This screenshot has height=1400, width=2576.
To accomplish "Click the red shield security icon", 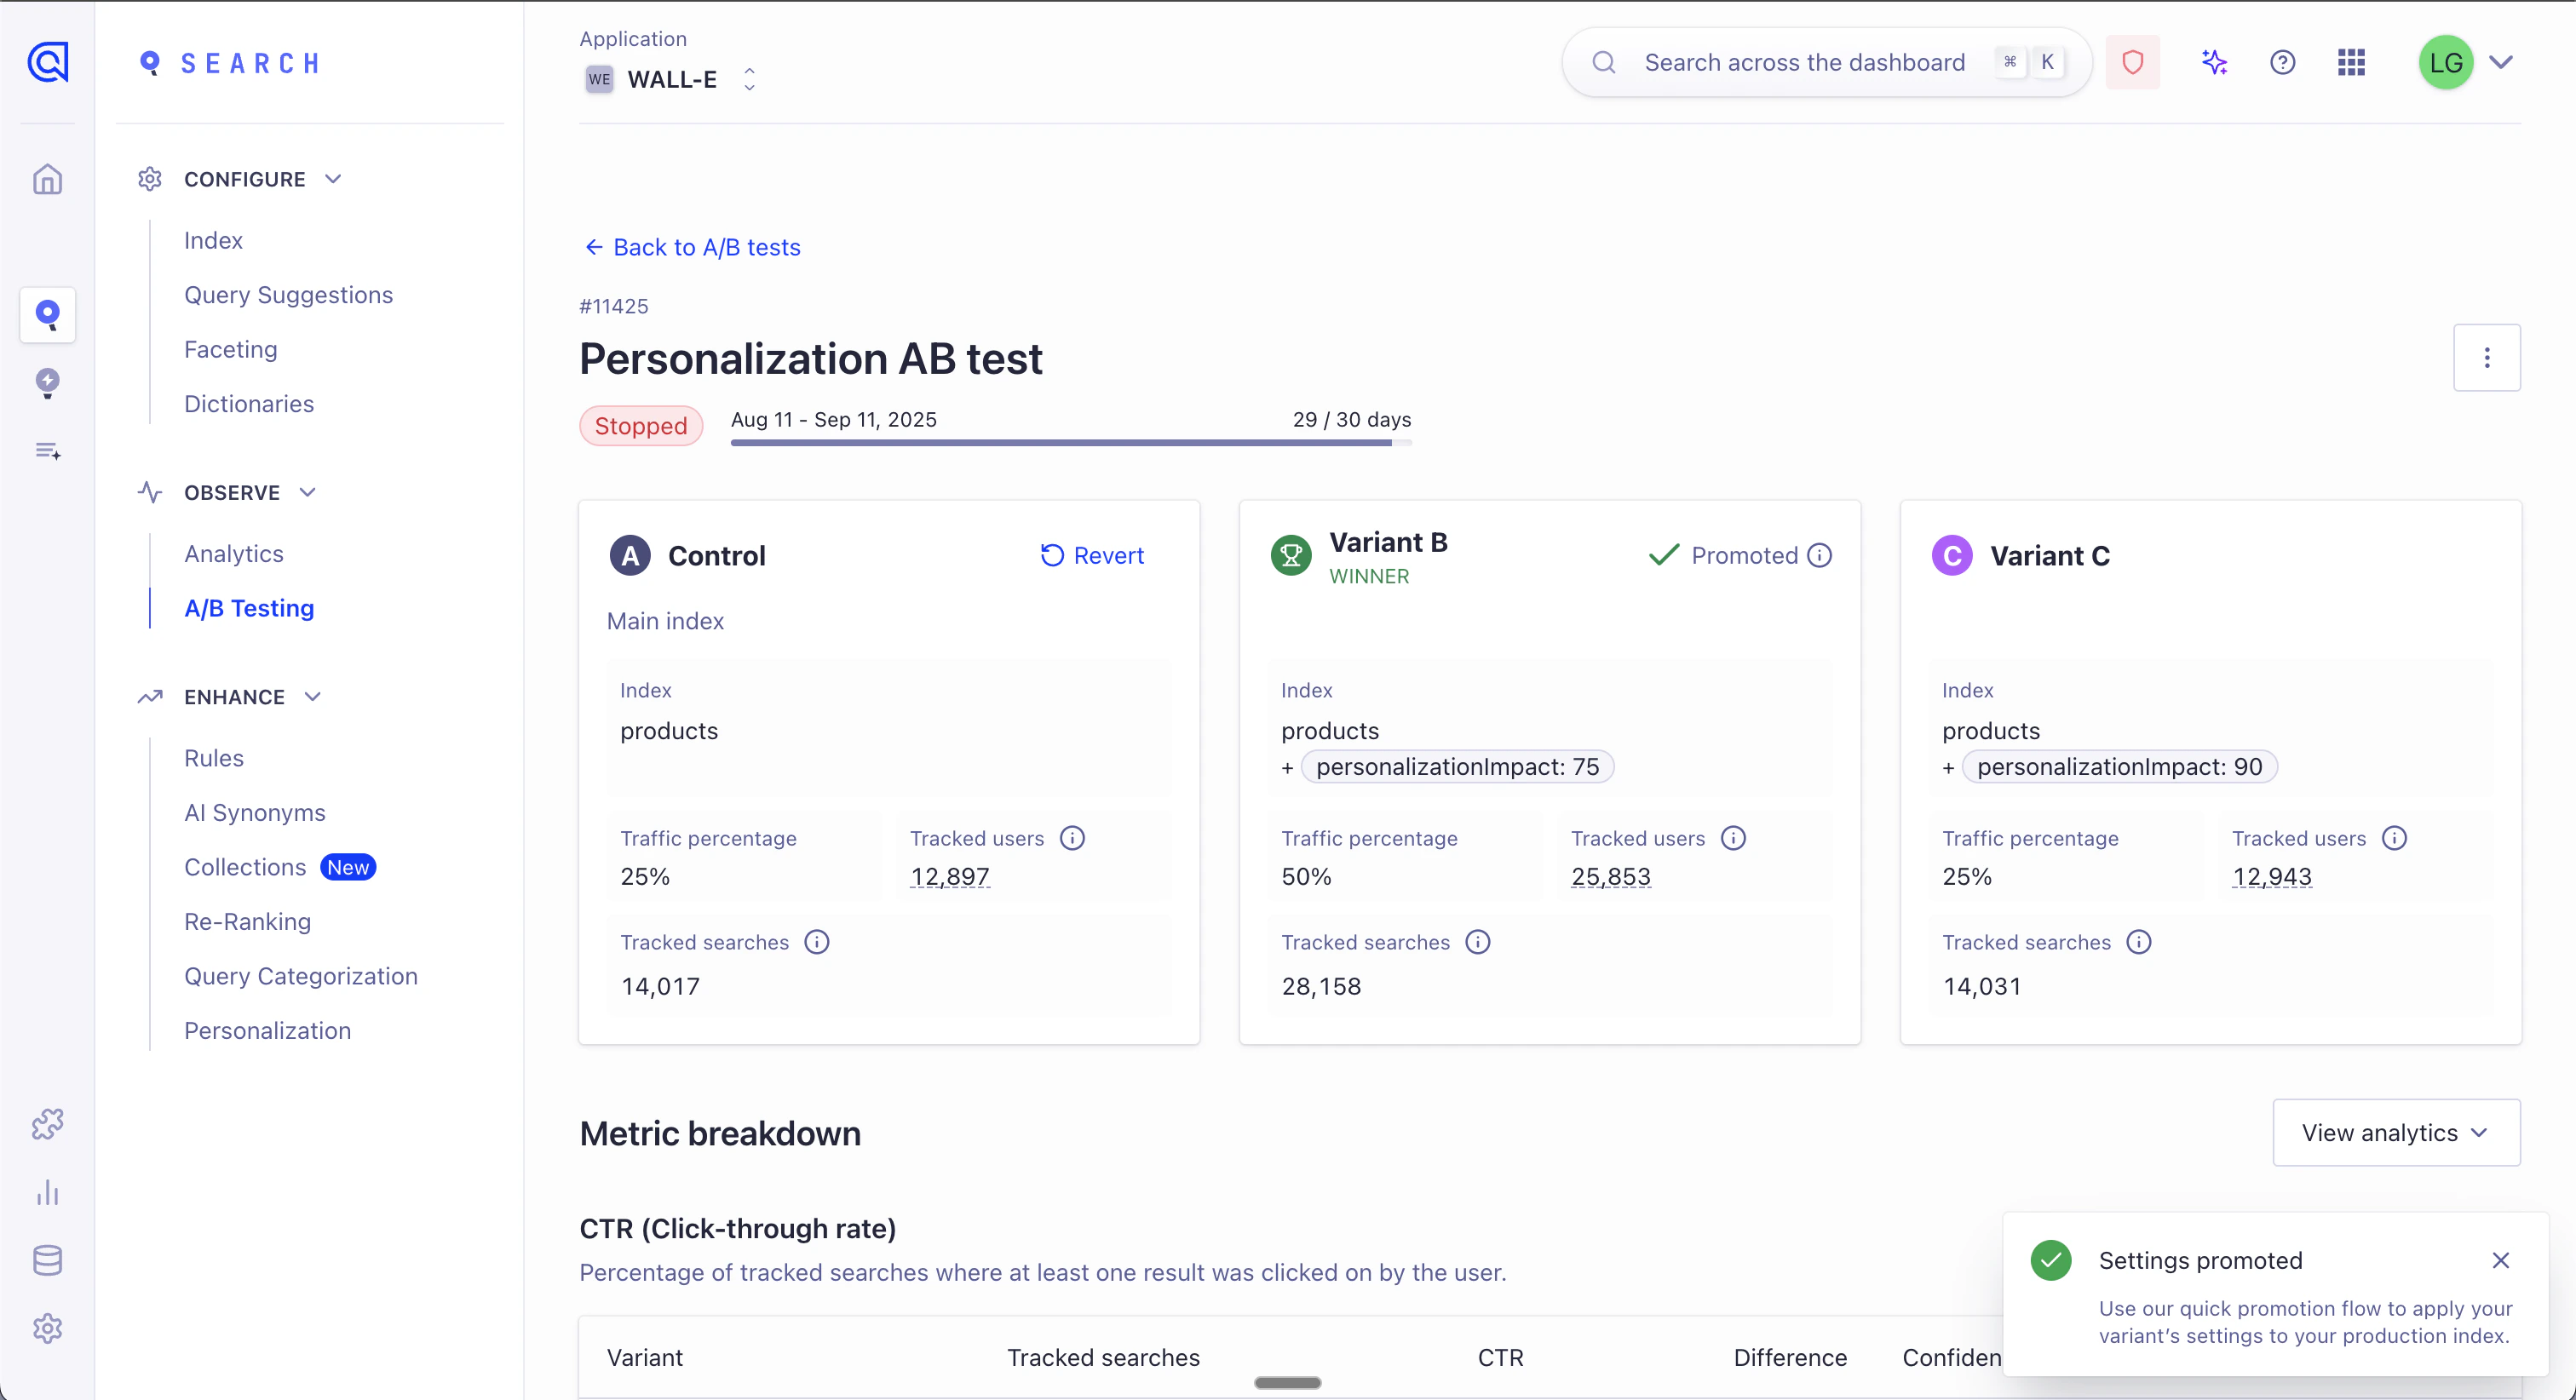I will (2133, 62).
